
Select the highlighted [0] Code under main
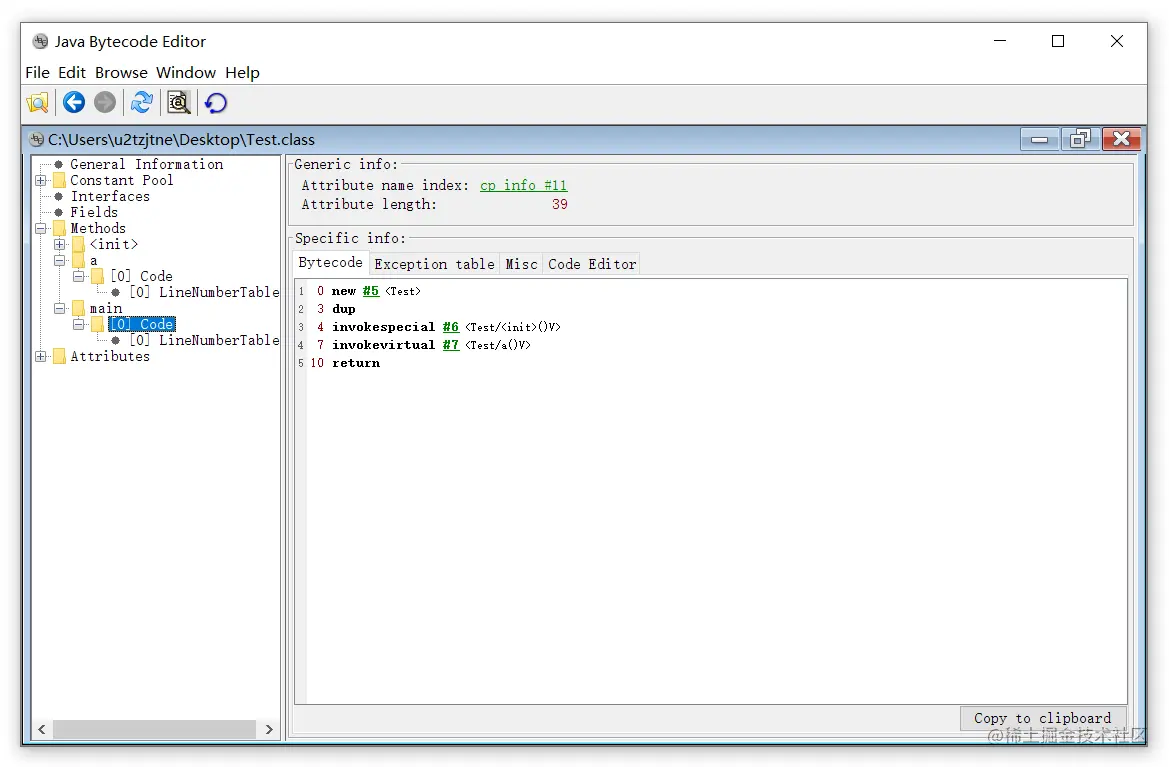tap(142, 324)
